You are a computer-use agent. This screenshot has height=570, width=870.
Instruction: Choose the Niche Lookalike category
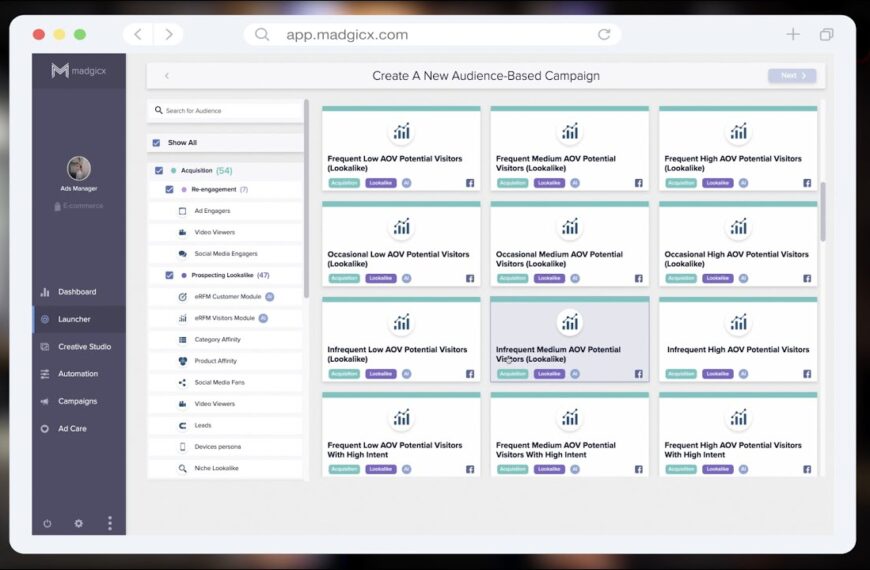pyautogui.click(x=216, y=468)
